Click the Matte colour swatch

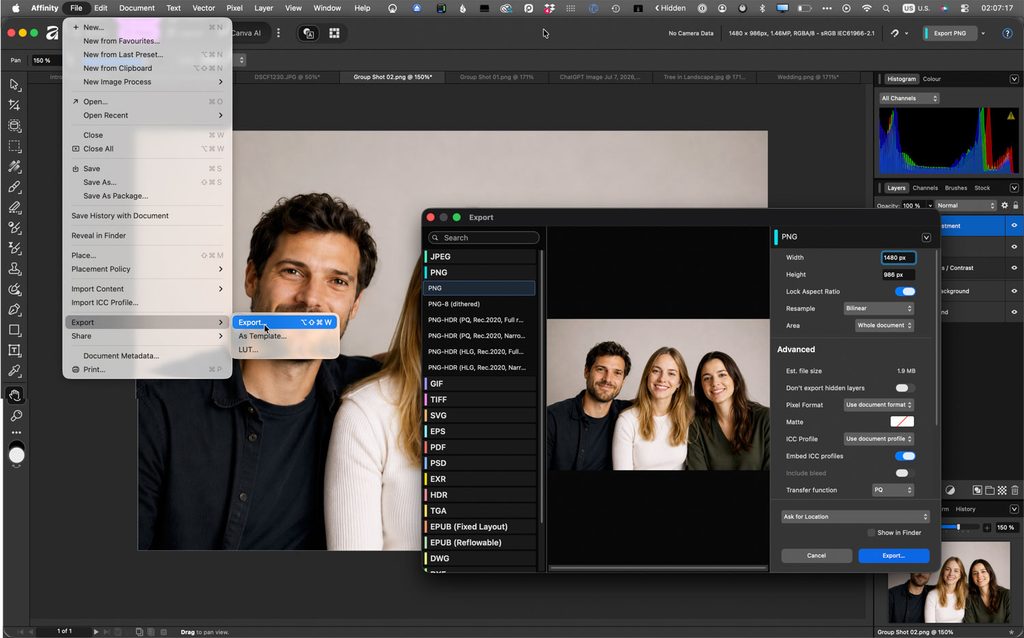pos(902,422)
